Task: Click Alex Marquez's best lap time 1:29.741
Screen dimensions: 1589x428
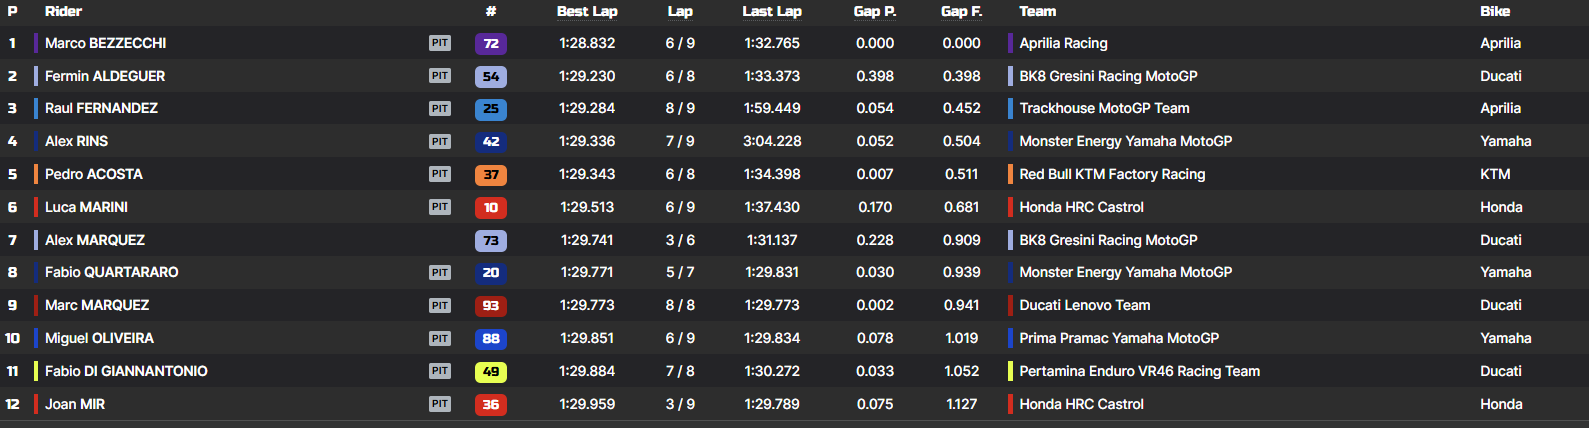Action: click(x=587, y=240)
